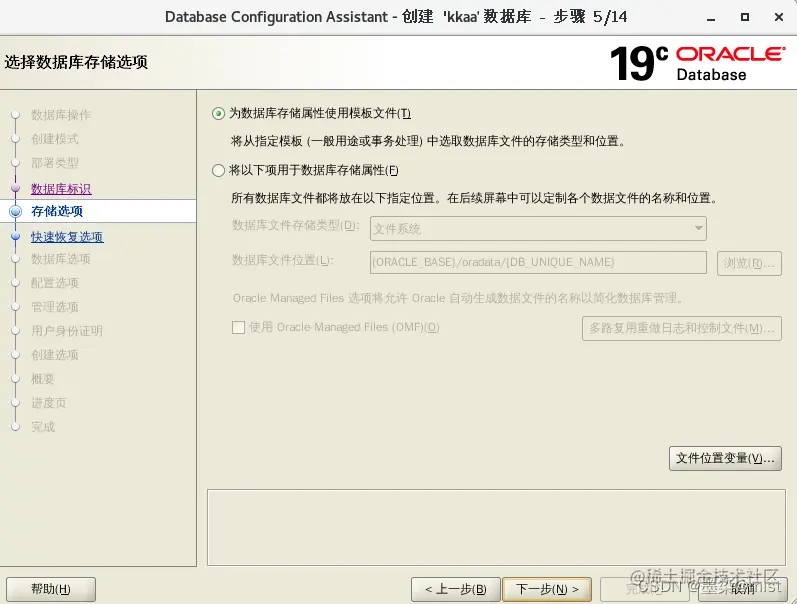The width and height of the screenshot is (797, 604).
Task: Go back with 上一步 button
Action: tap(456, 589)
